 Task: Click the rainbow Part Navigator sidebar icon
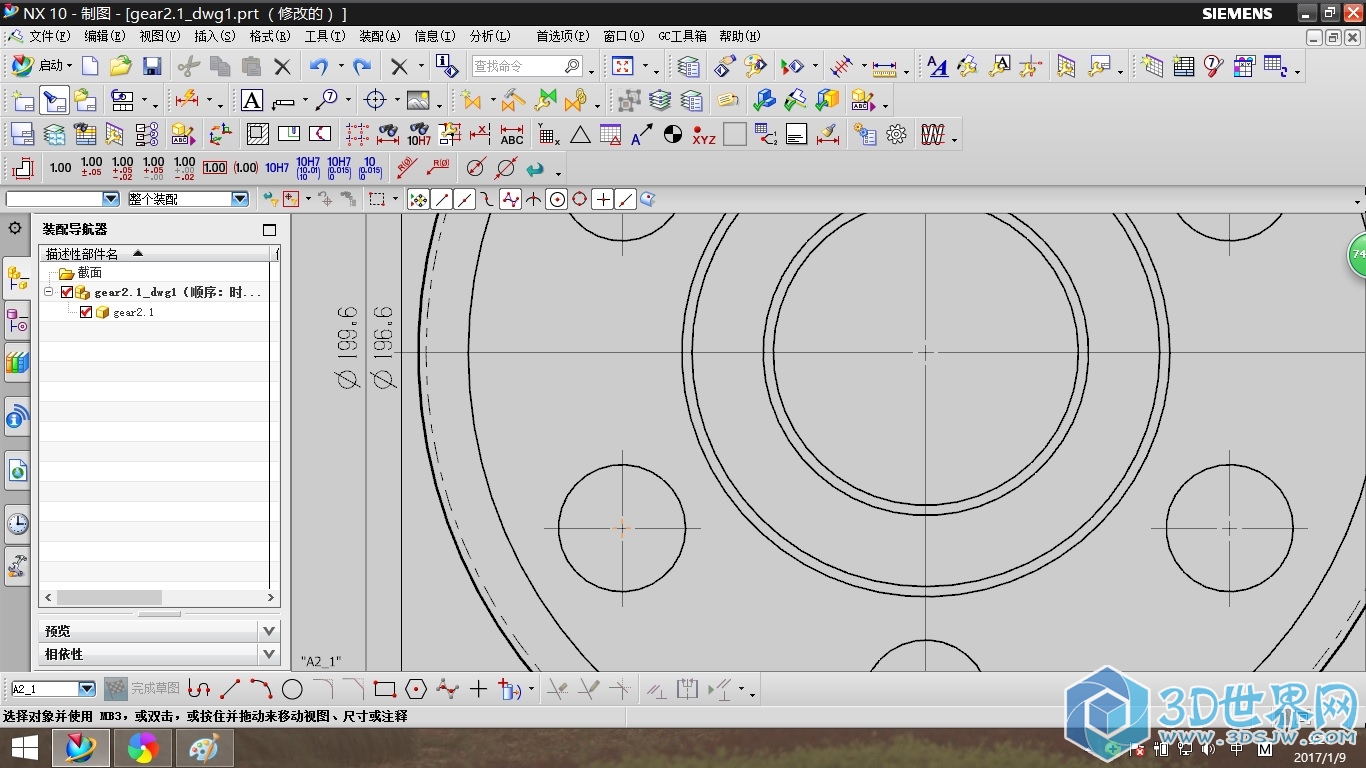coord(17,363)
